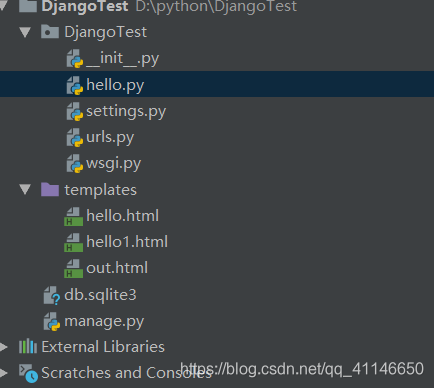Select the templates folder label
Image resolution: width=434 pixels, height=388 pixels.
tap(101, 190)
